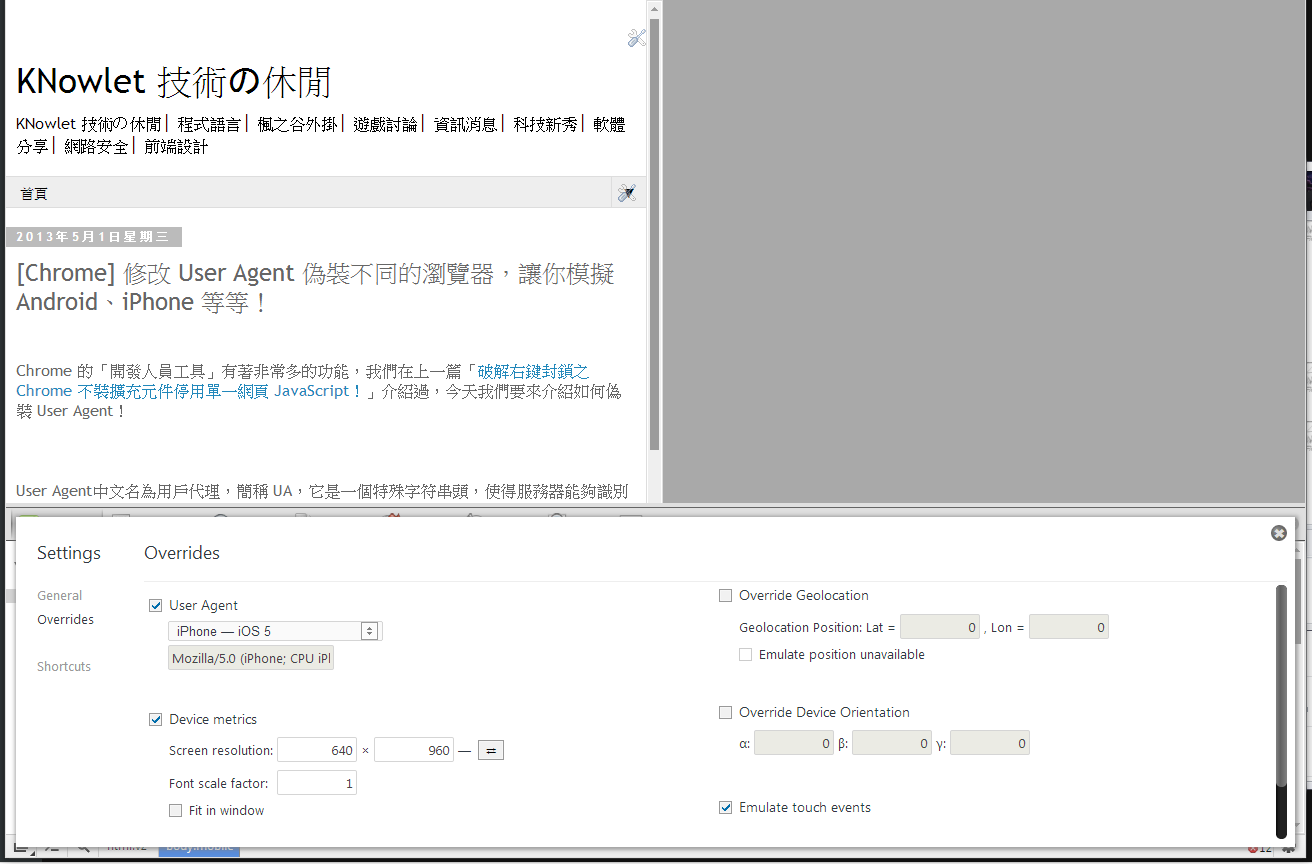Switch to the General settings tab
Screen dimensions: 1312x864
point(60,595)
